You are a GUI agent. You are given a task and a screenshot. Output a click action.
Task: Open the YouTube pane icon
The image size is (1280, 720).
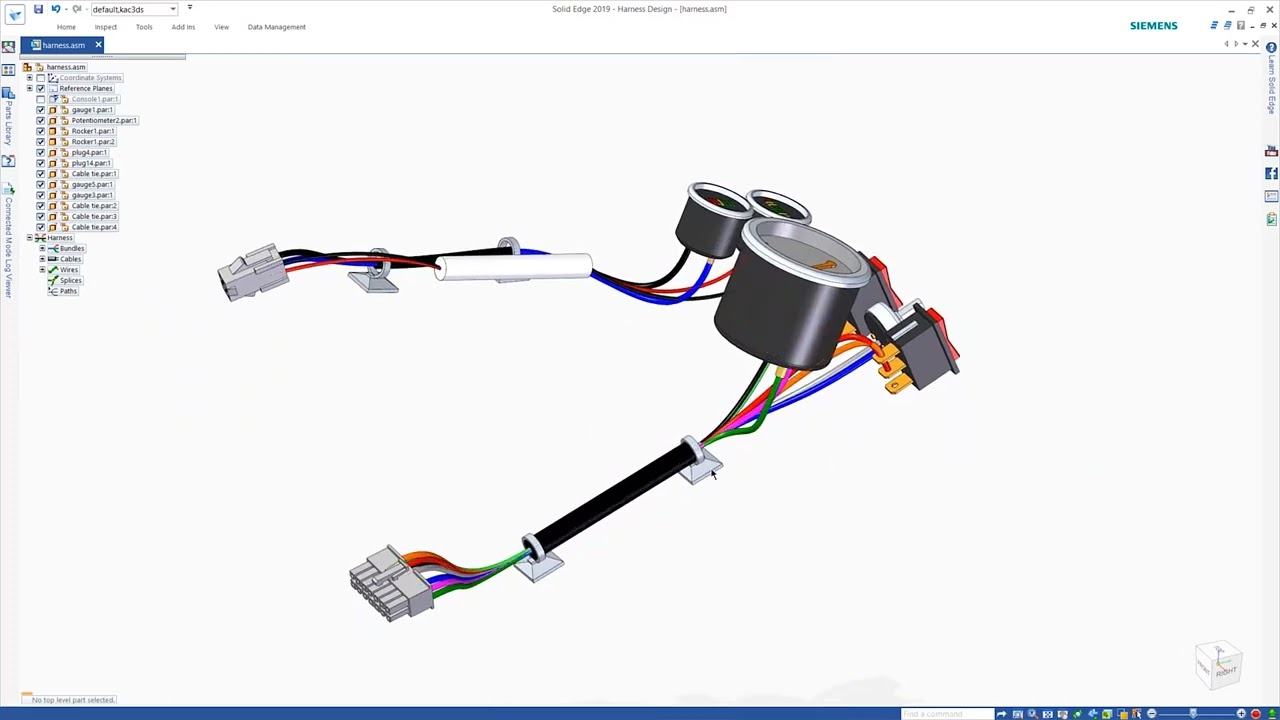(1271, 151)
